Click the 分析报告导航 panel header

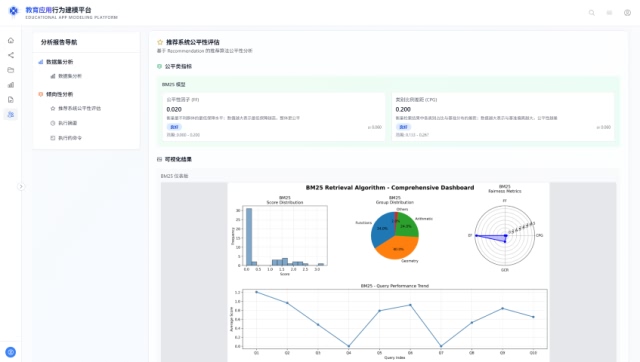(59, 42)
